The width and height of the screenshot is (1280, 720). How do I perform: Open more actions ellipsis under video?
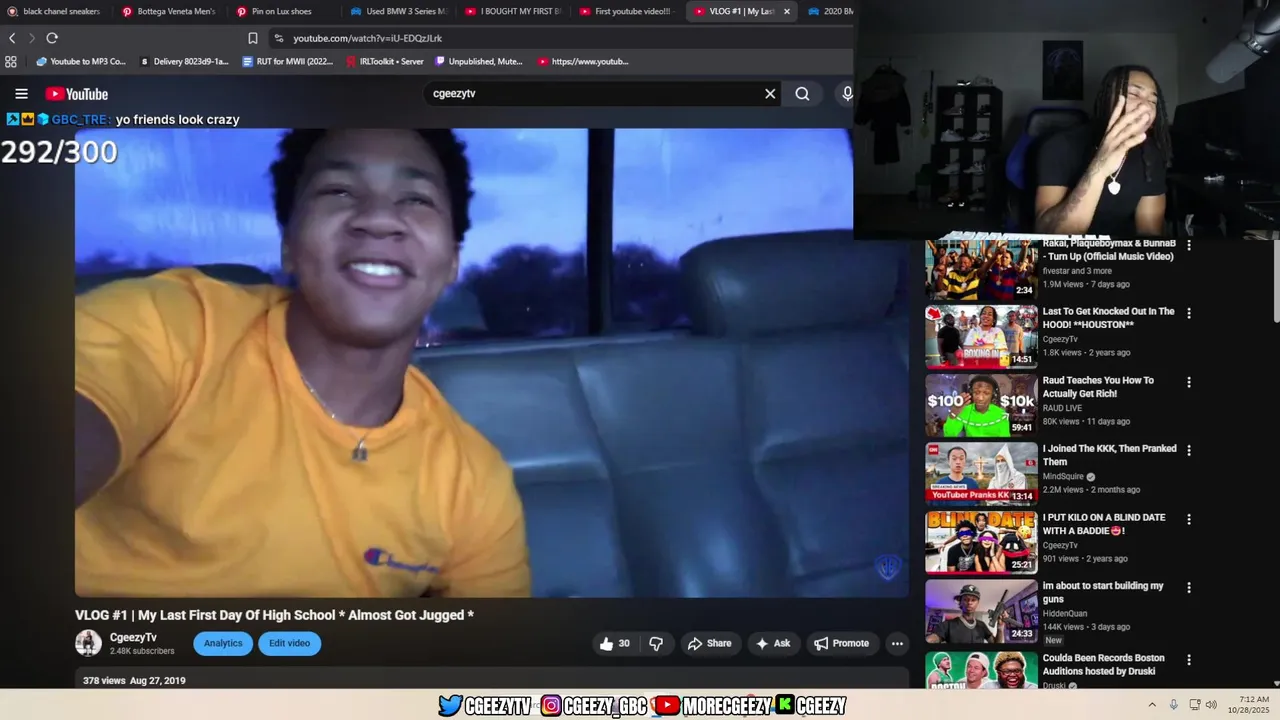(897, 643)
